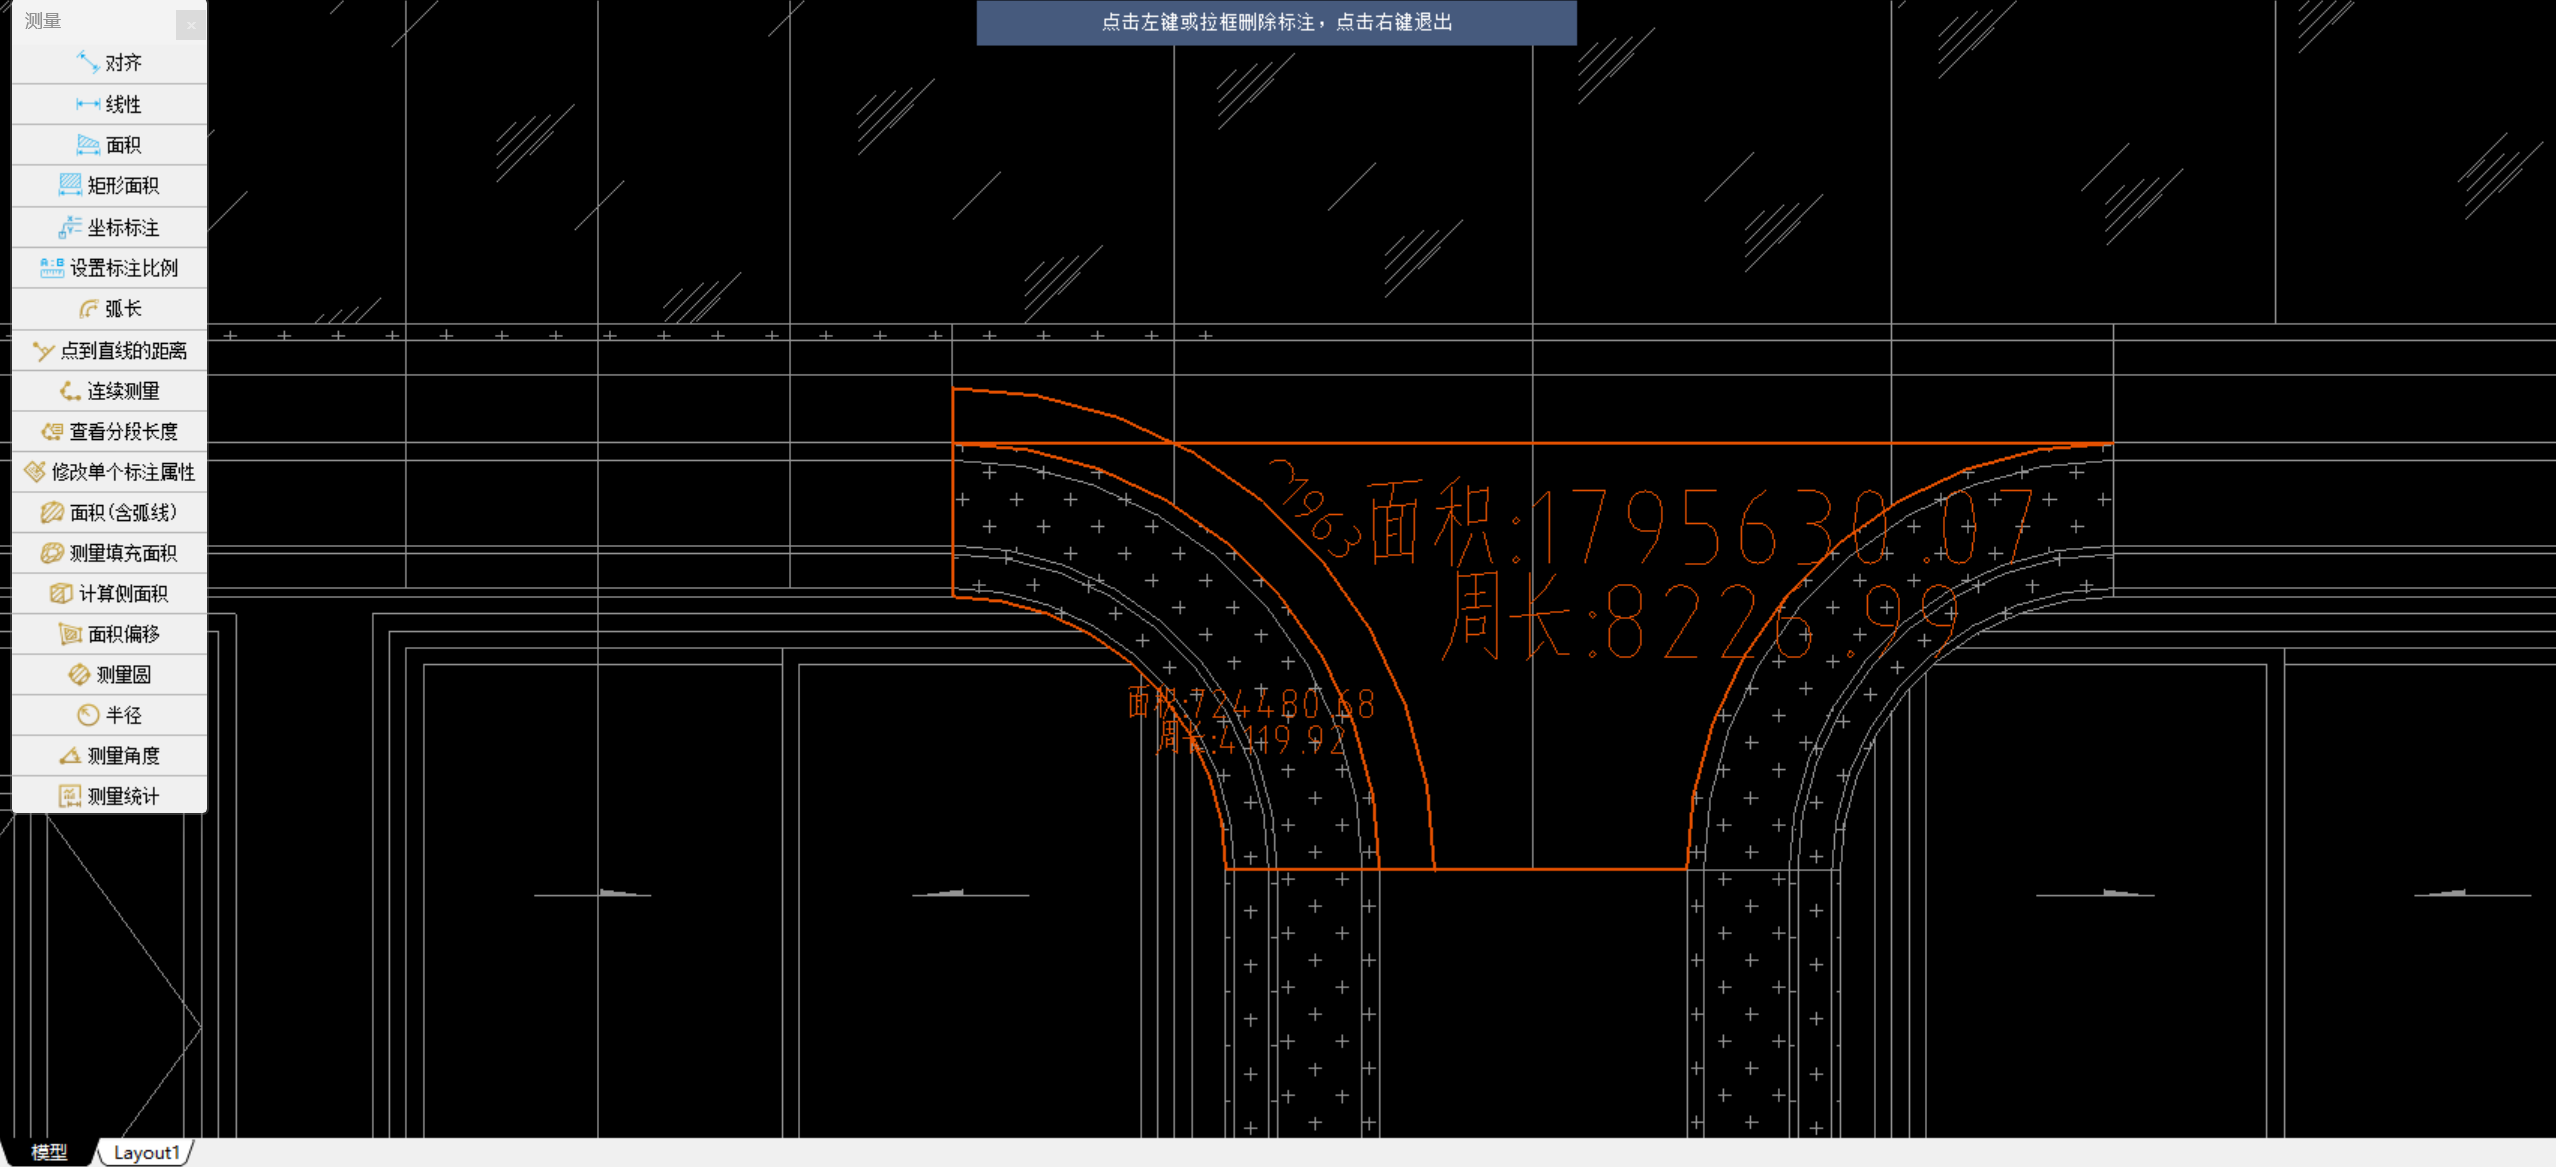Choose the 测量圆 circle measurement tool
Viewport: 2556px width, 1167px height.
click(110, 675)
